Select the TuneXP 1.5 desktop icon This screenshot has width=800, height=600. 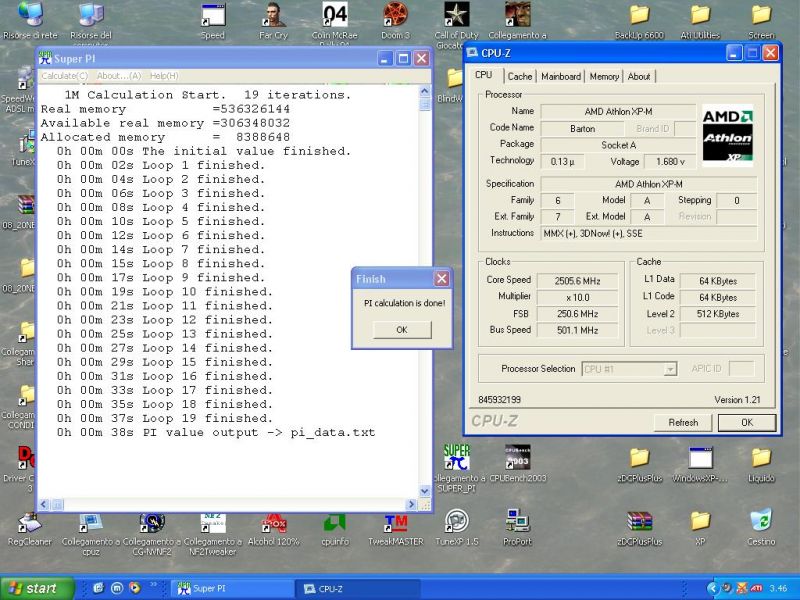[457, 529]
